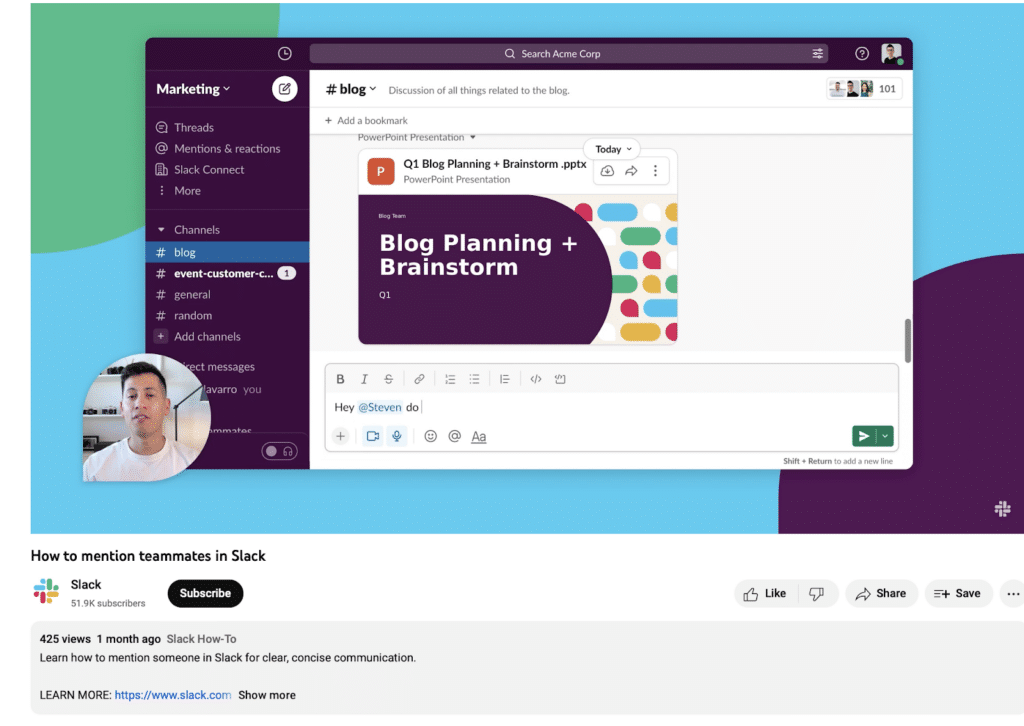
Task: Share the PowerPoint file with arrow icon
Action: (631, 171)
